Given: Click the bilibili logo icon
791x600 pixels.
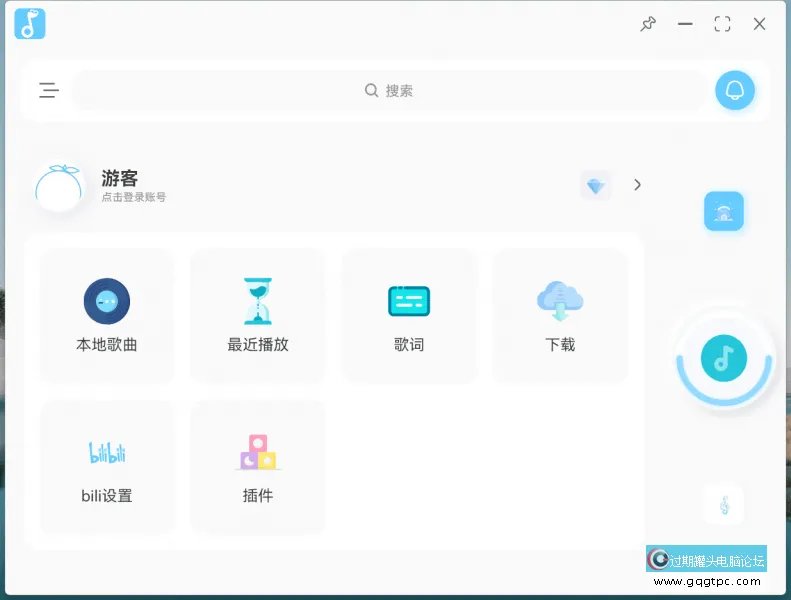Looking at the screenshot, I should (107, 453).
